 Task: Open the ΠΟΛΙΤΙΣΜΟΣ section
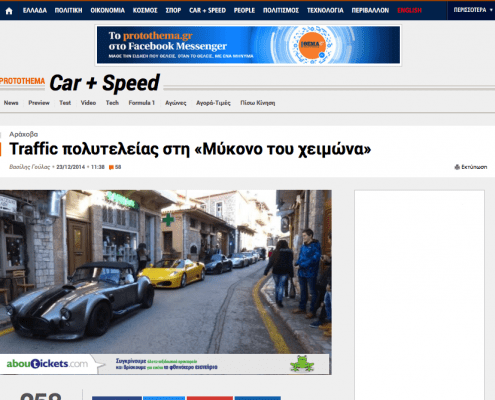click(281, 10)
